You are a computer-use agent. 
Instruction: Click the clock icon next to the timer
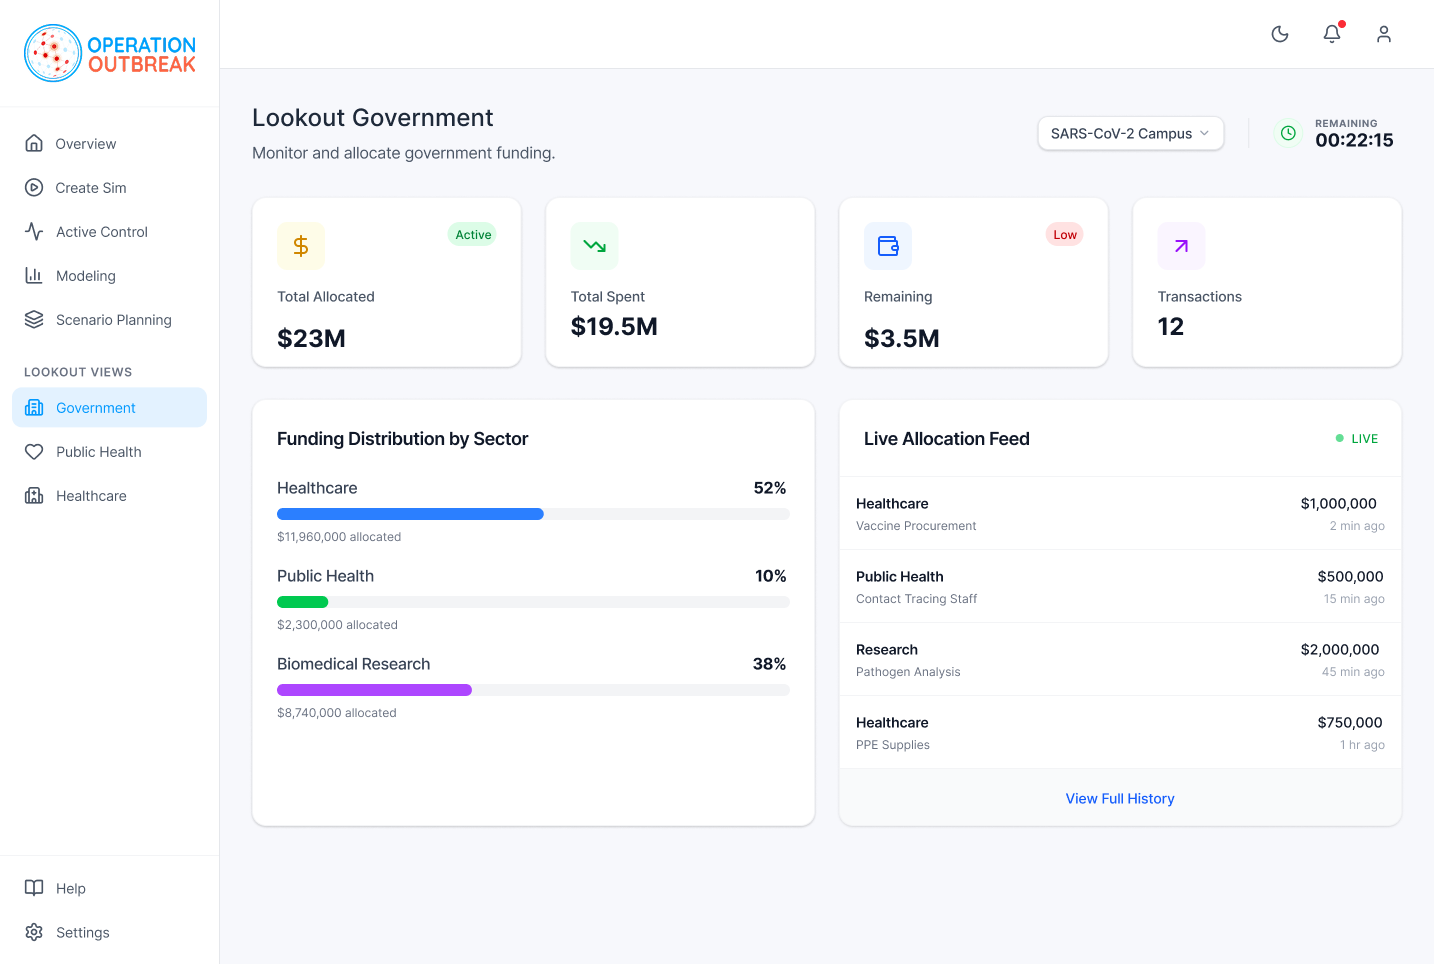(1288, 133)
